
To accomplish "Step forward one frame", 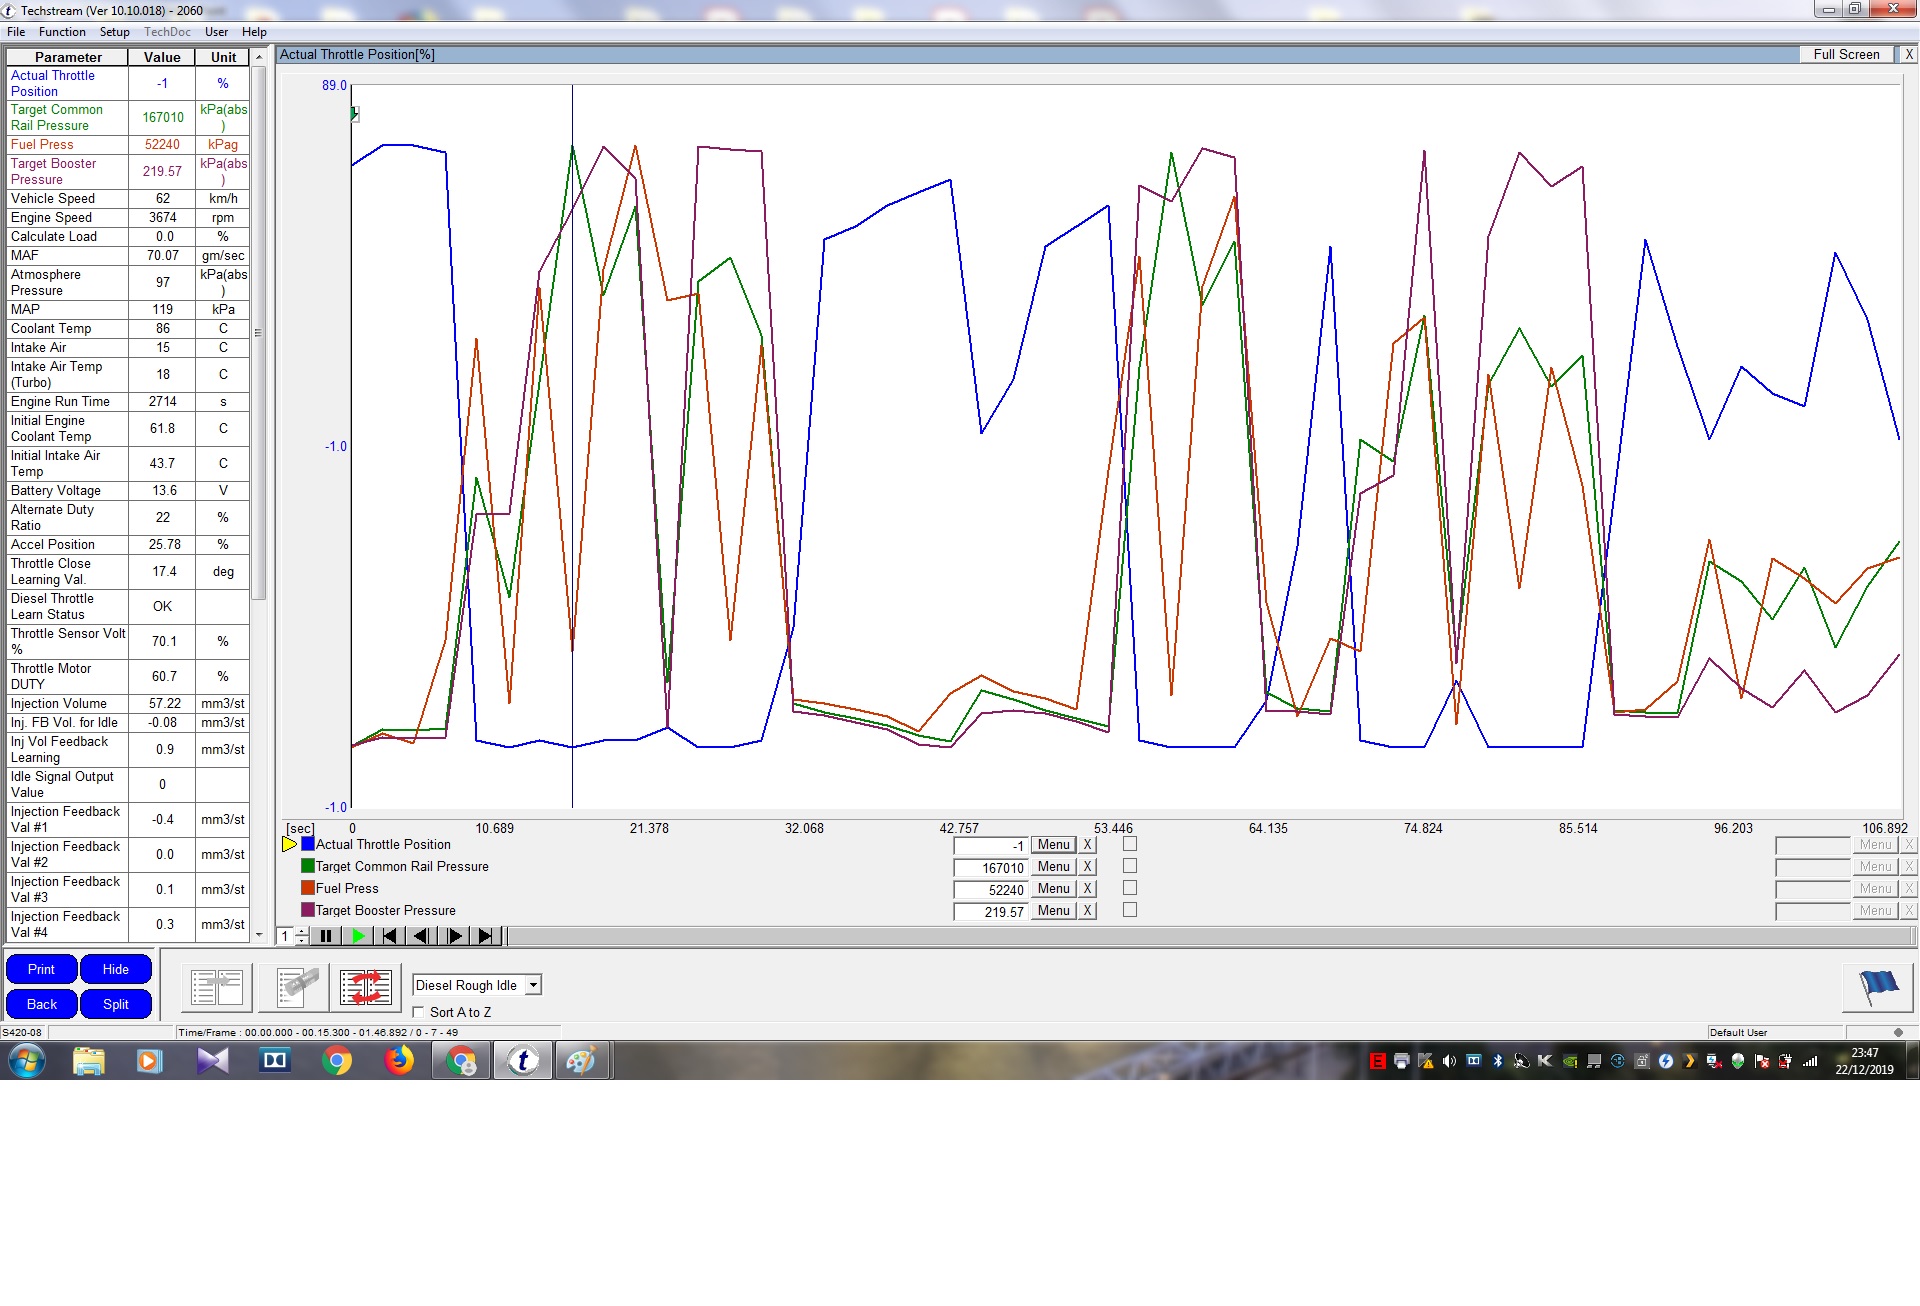I will pyautogui.click(x=454, y=936).
